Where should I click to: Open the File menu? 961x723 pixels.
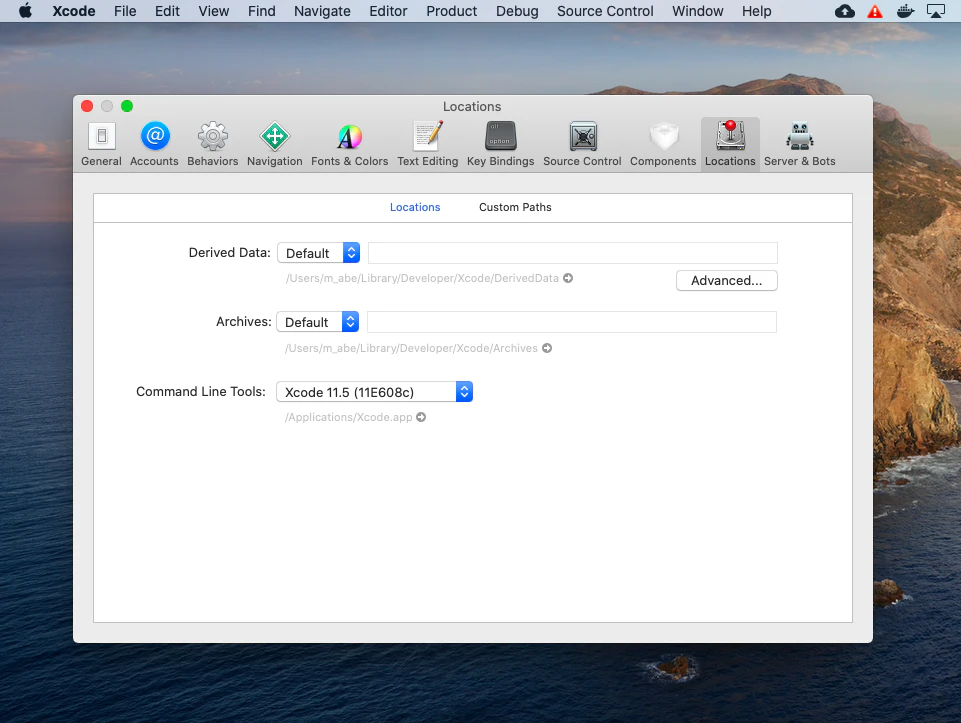[x=125, y=11]
